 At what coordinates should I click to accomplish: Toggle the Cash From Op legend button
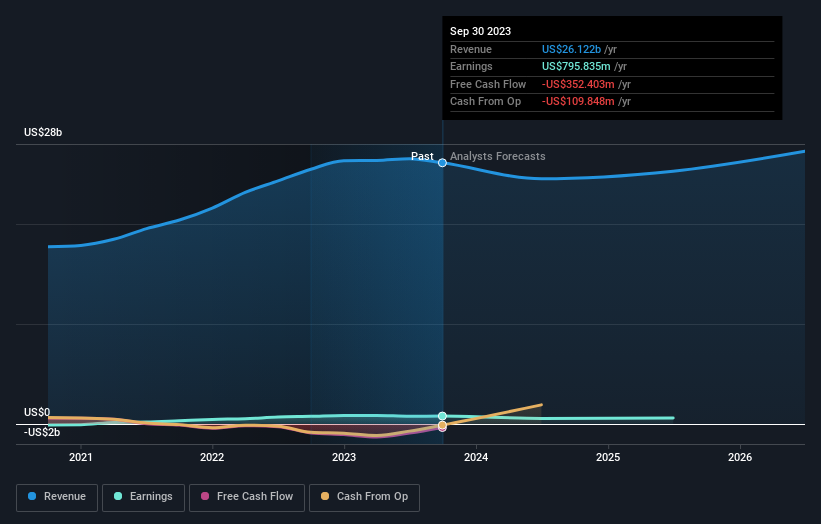[364, 497]
